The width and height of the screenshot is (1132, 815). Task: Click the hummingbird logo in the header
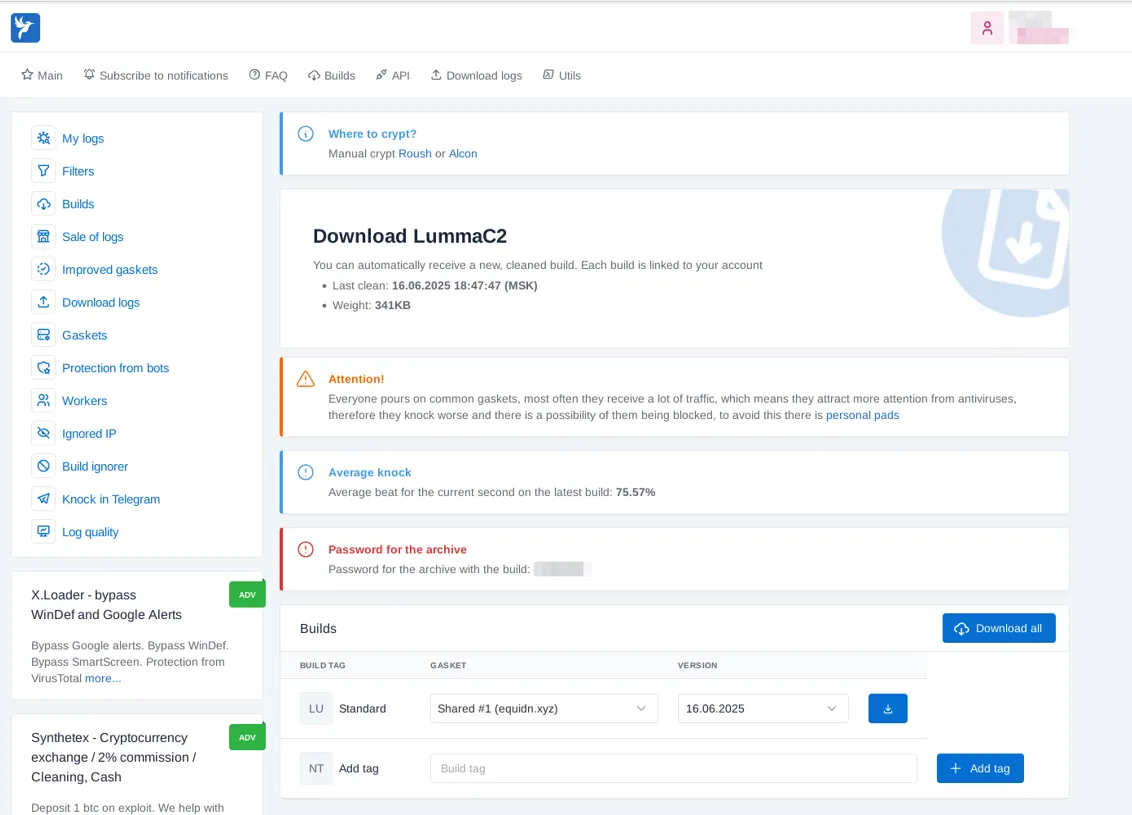(x=25, y=28)
